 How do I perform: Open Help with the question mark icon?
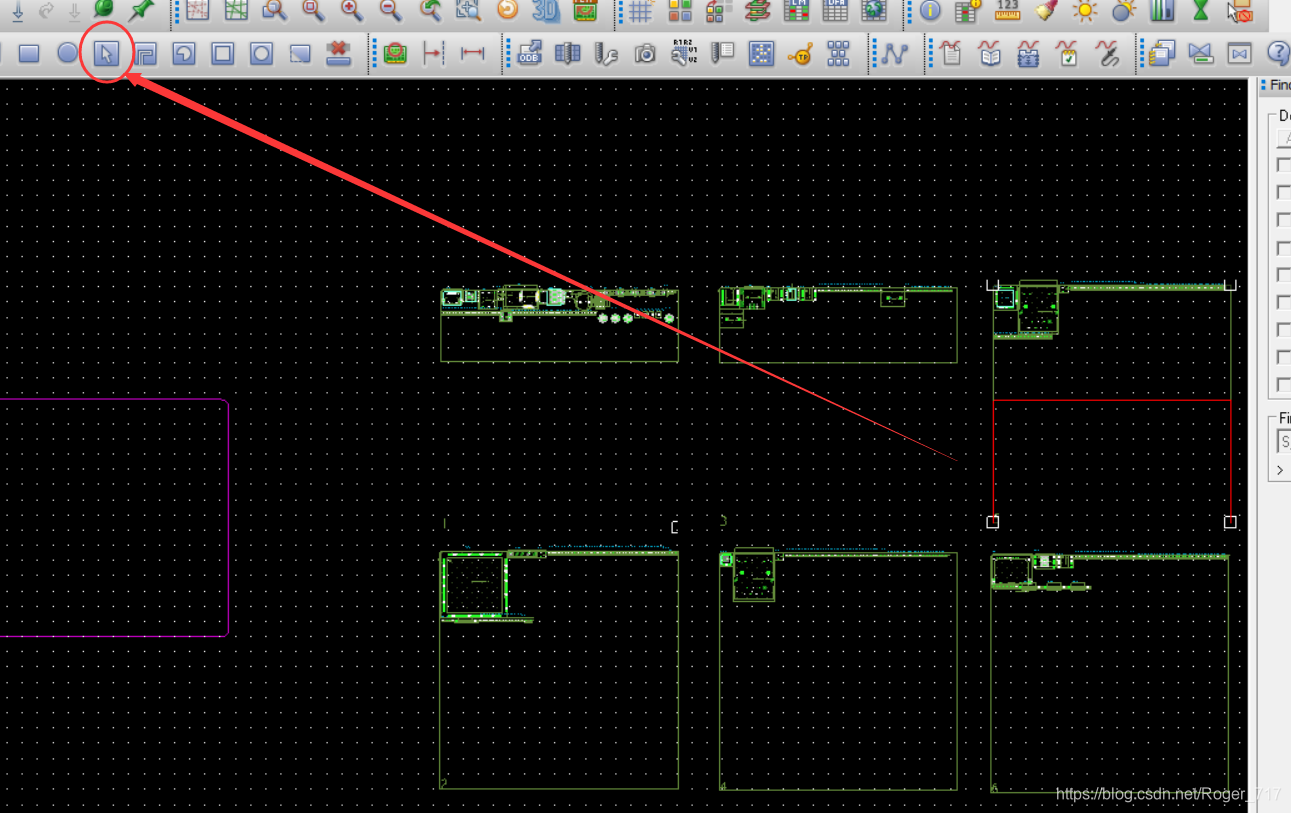pos(1278,53)
